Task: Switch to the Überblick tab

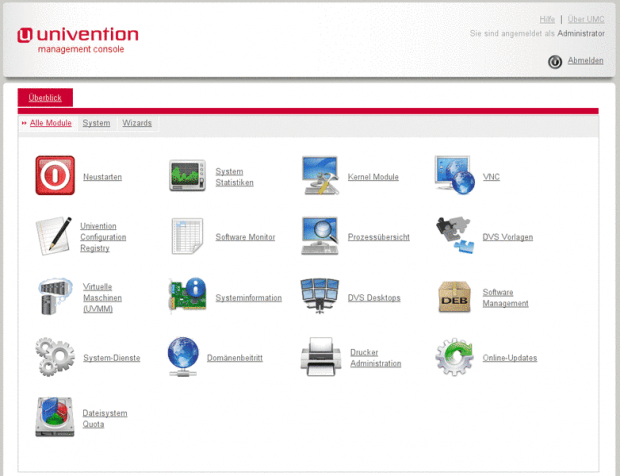Action: (45, 97)
